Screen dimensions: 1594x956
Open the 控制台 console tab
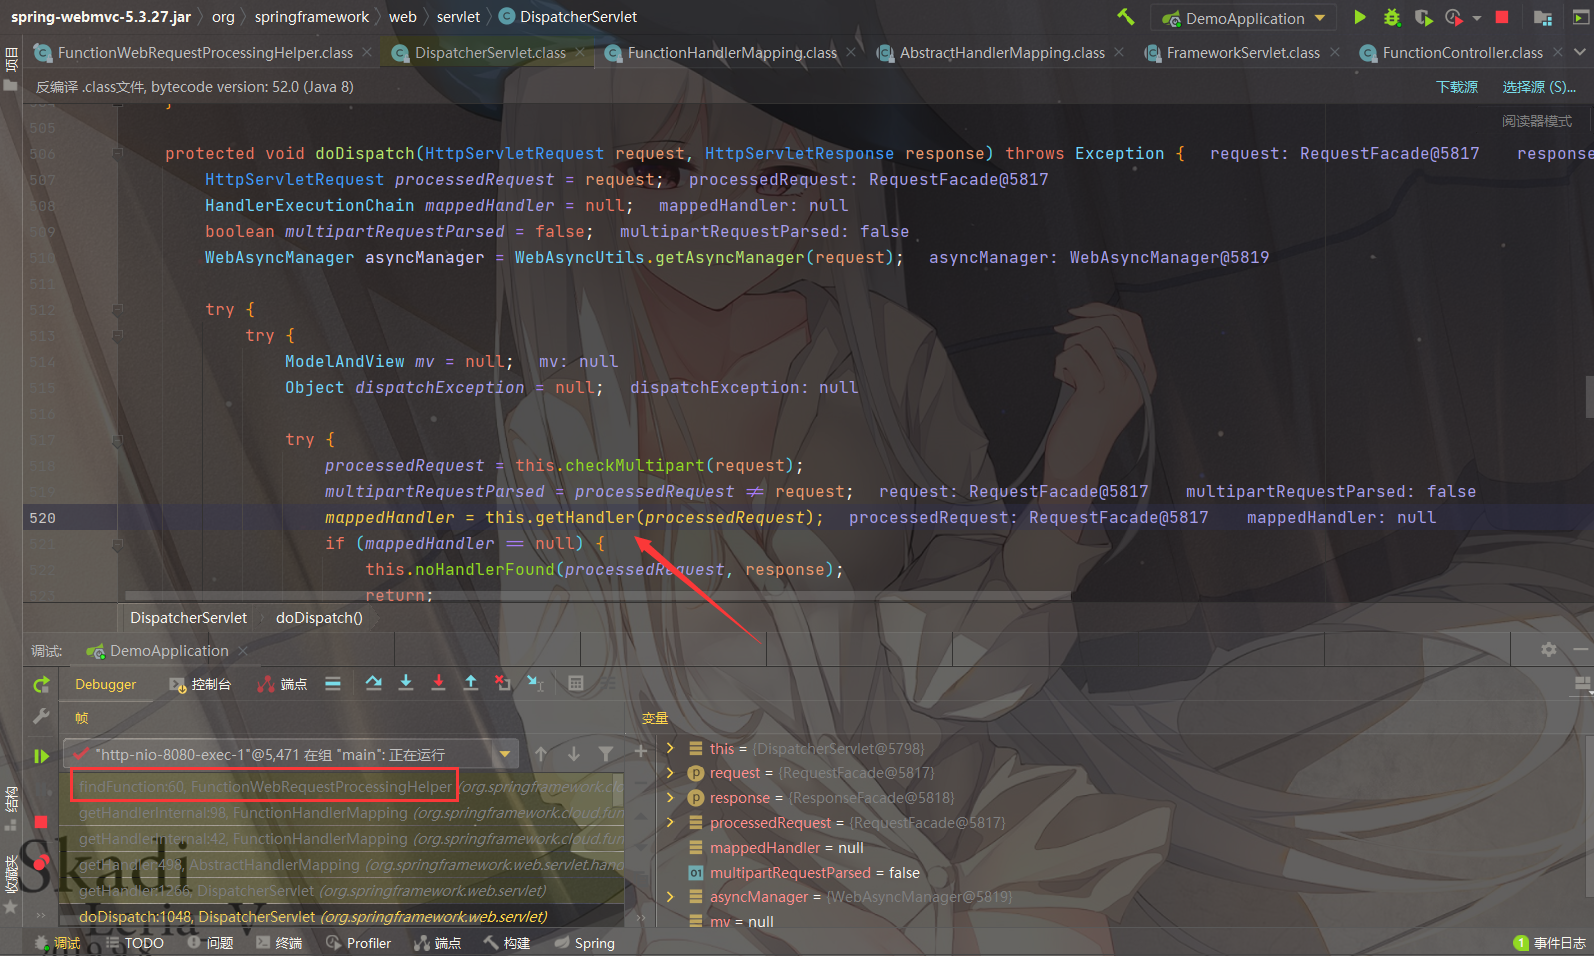pyautogui.click(x=201, y=685)
